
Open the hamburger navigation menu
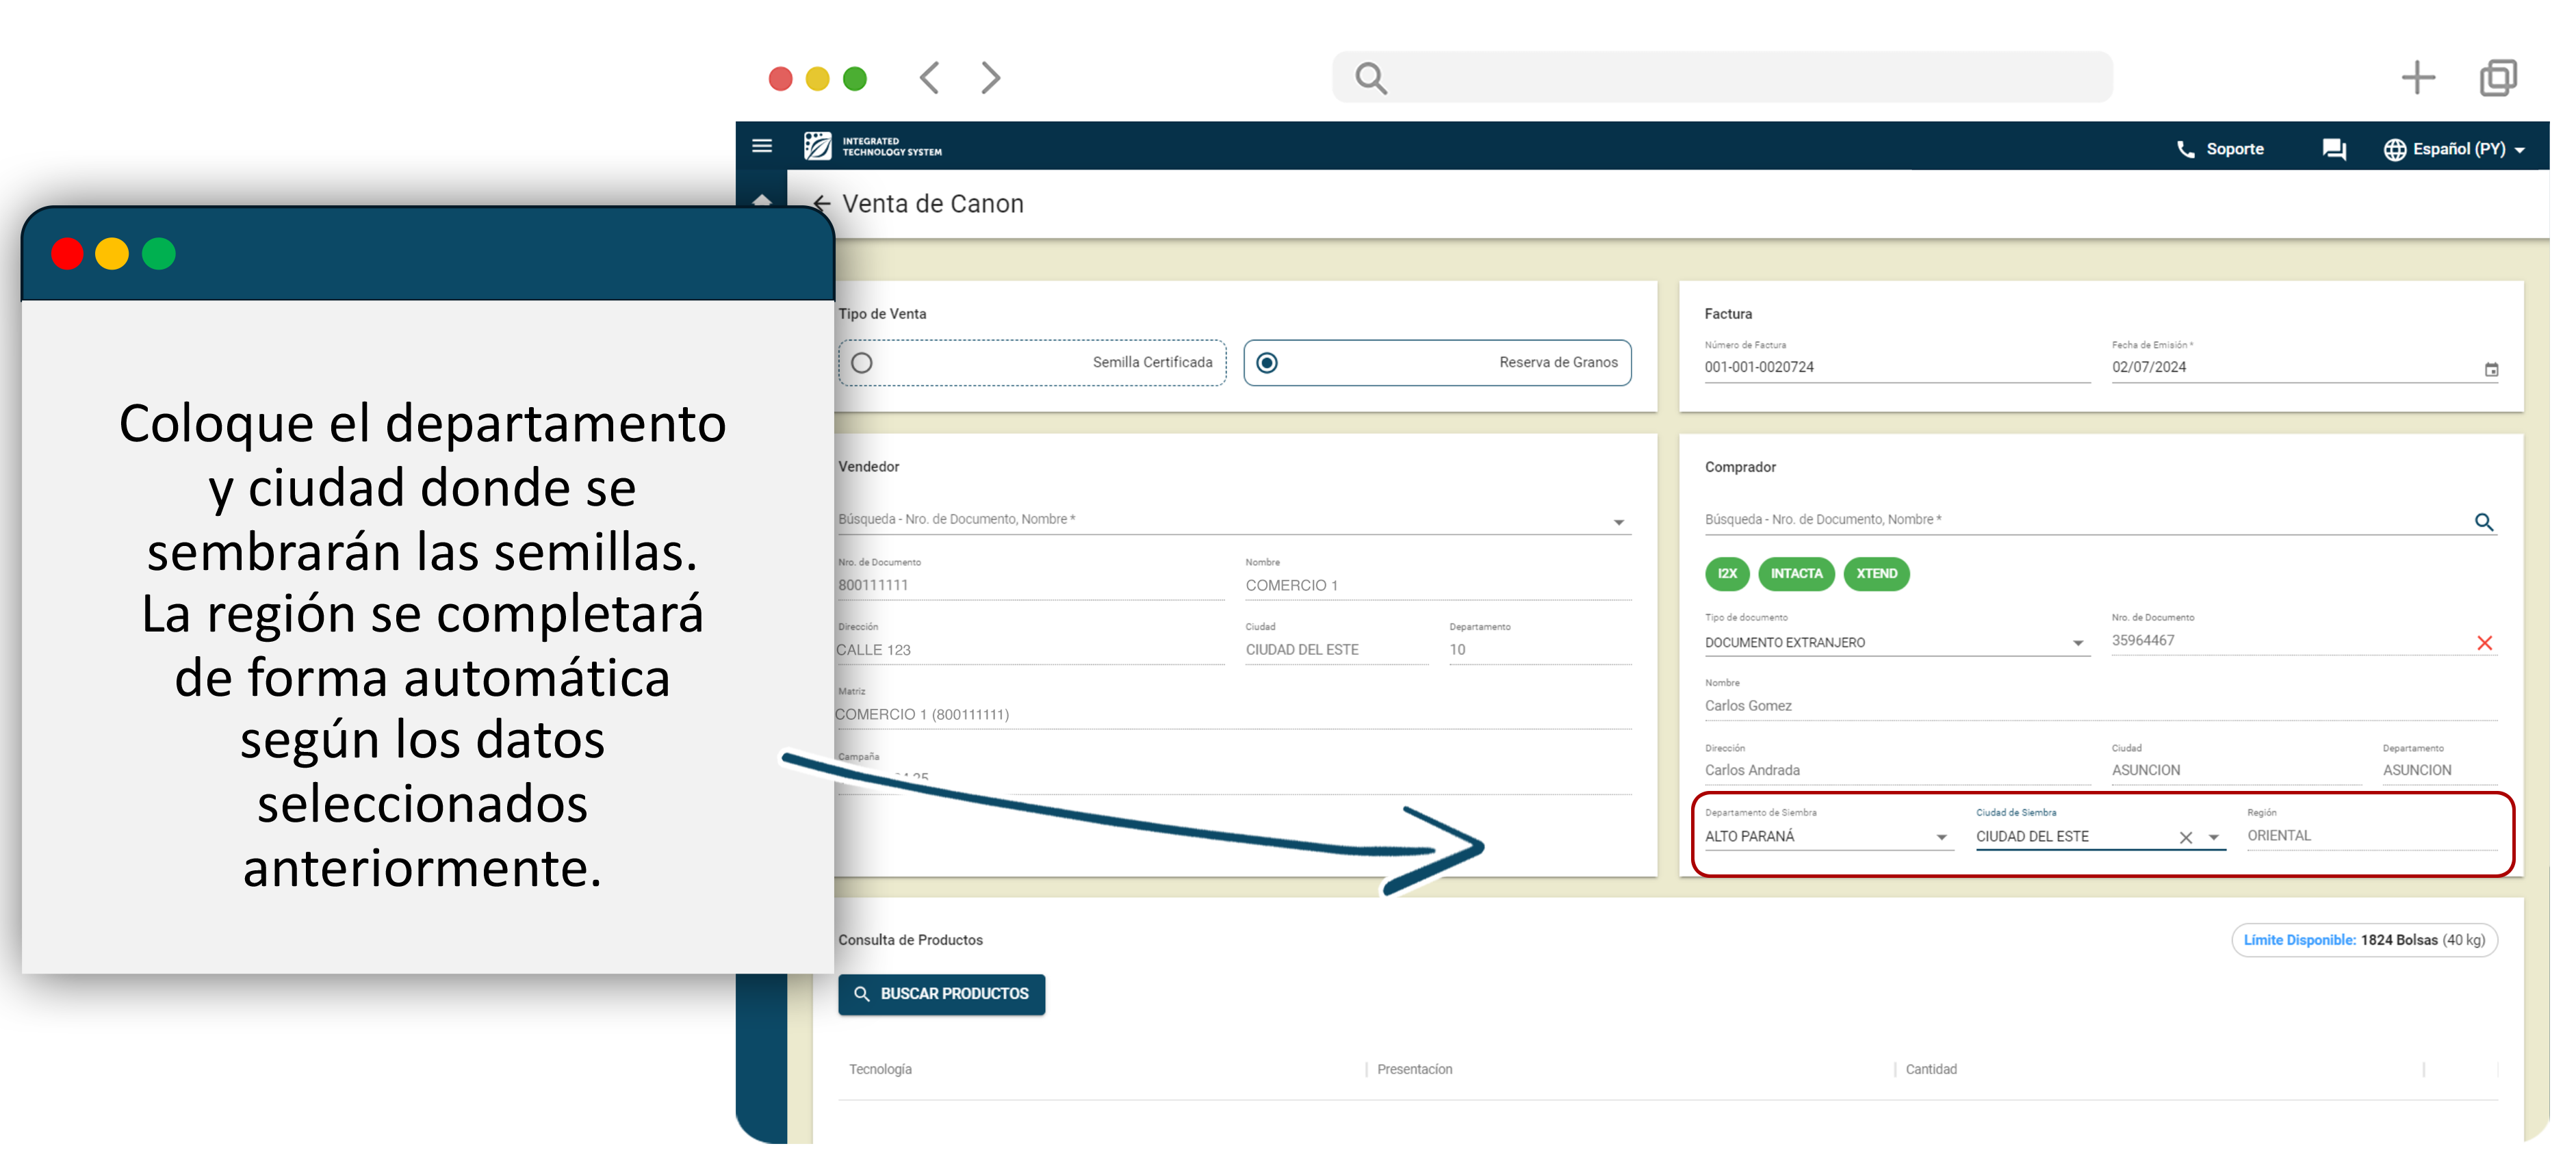tap(762, 146)
